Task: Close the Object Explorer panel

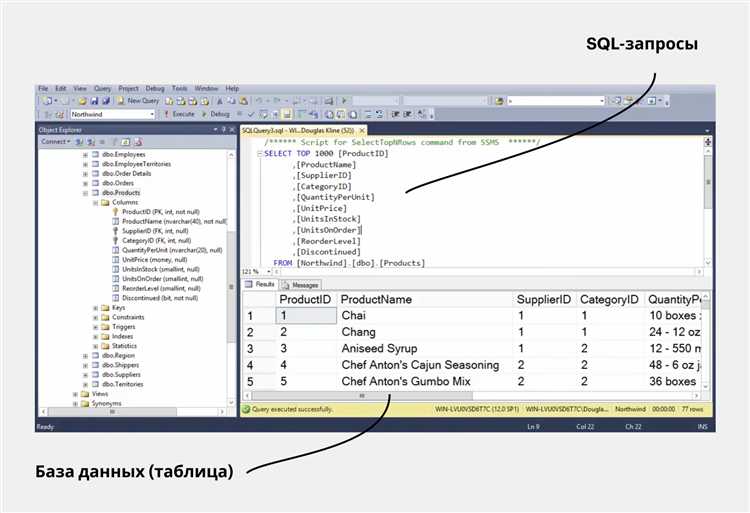Action: 233,130
